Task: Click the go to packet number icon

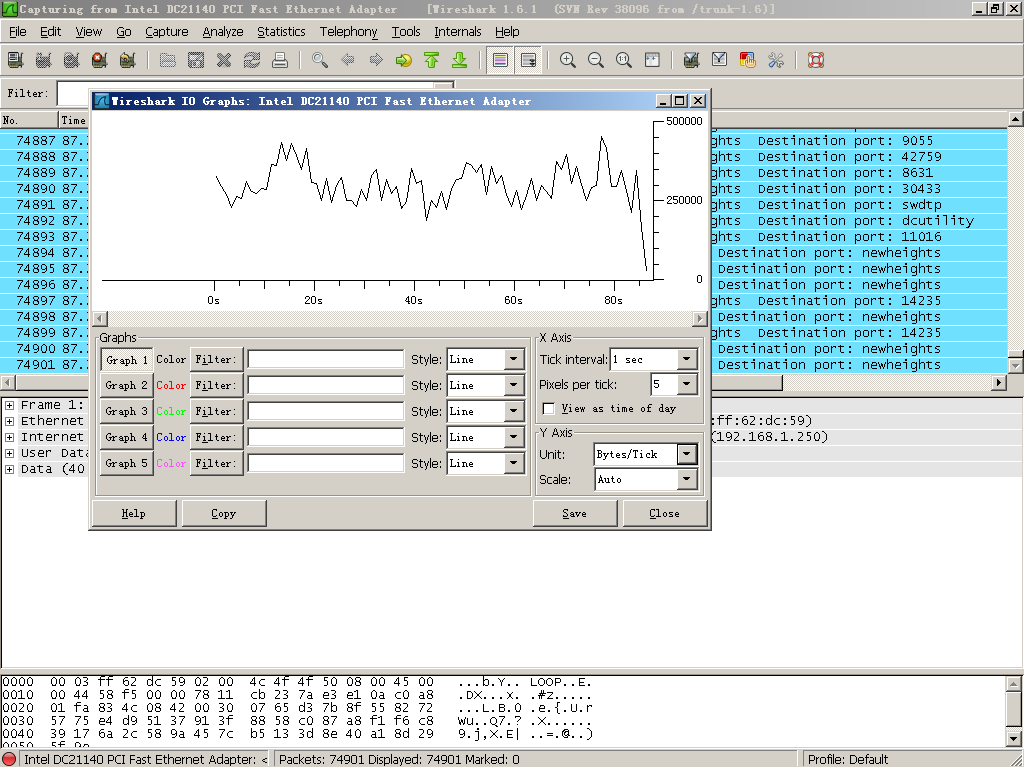Action: [404, 60]
